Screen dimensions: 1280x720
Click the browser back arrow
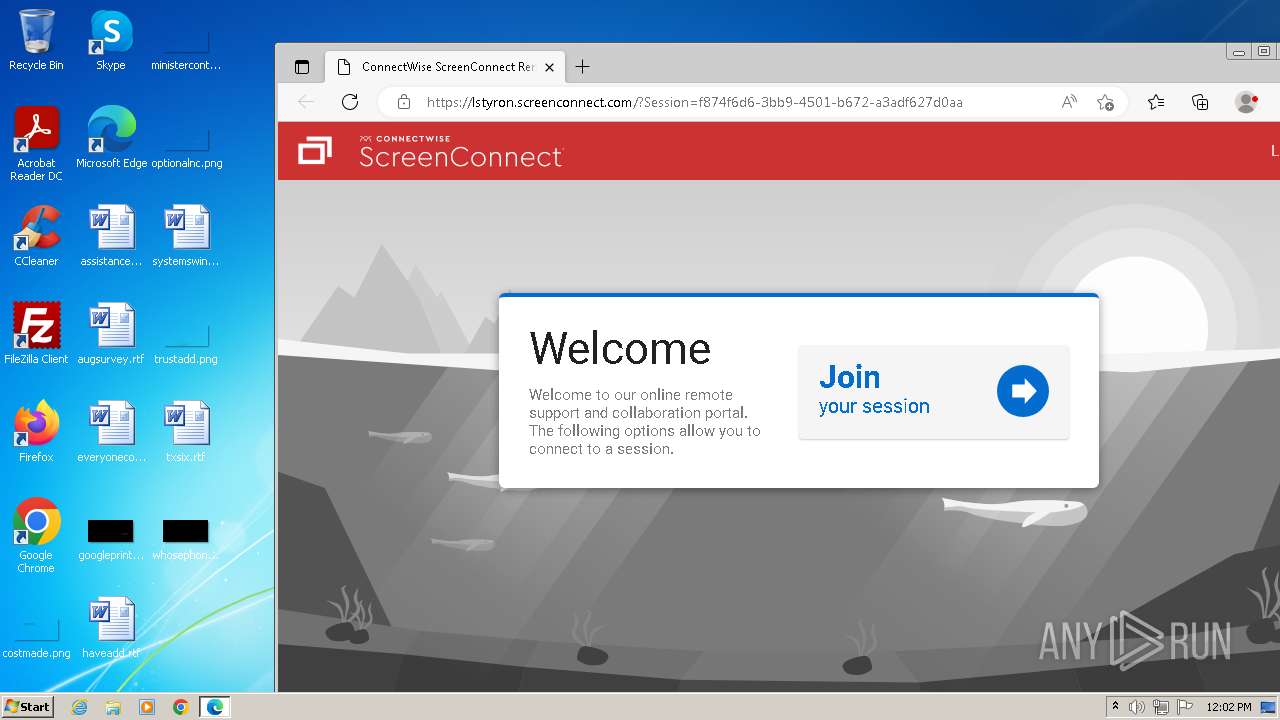(306, 102)
